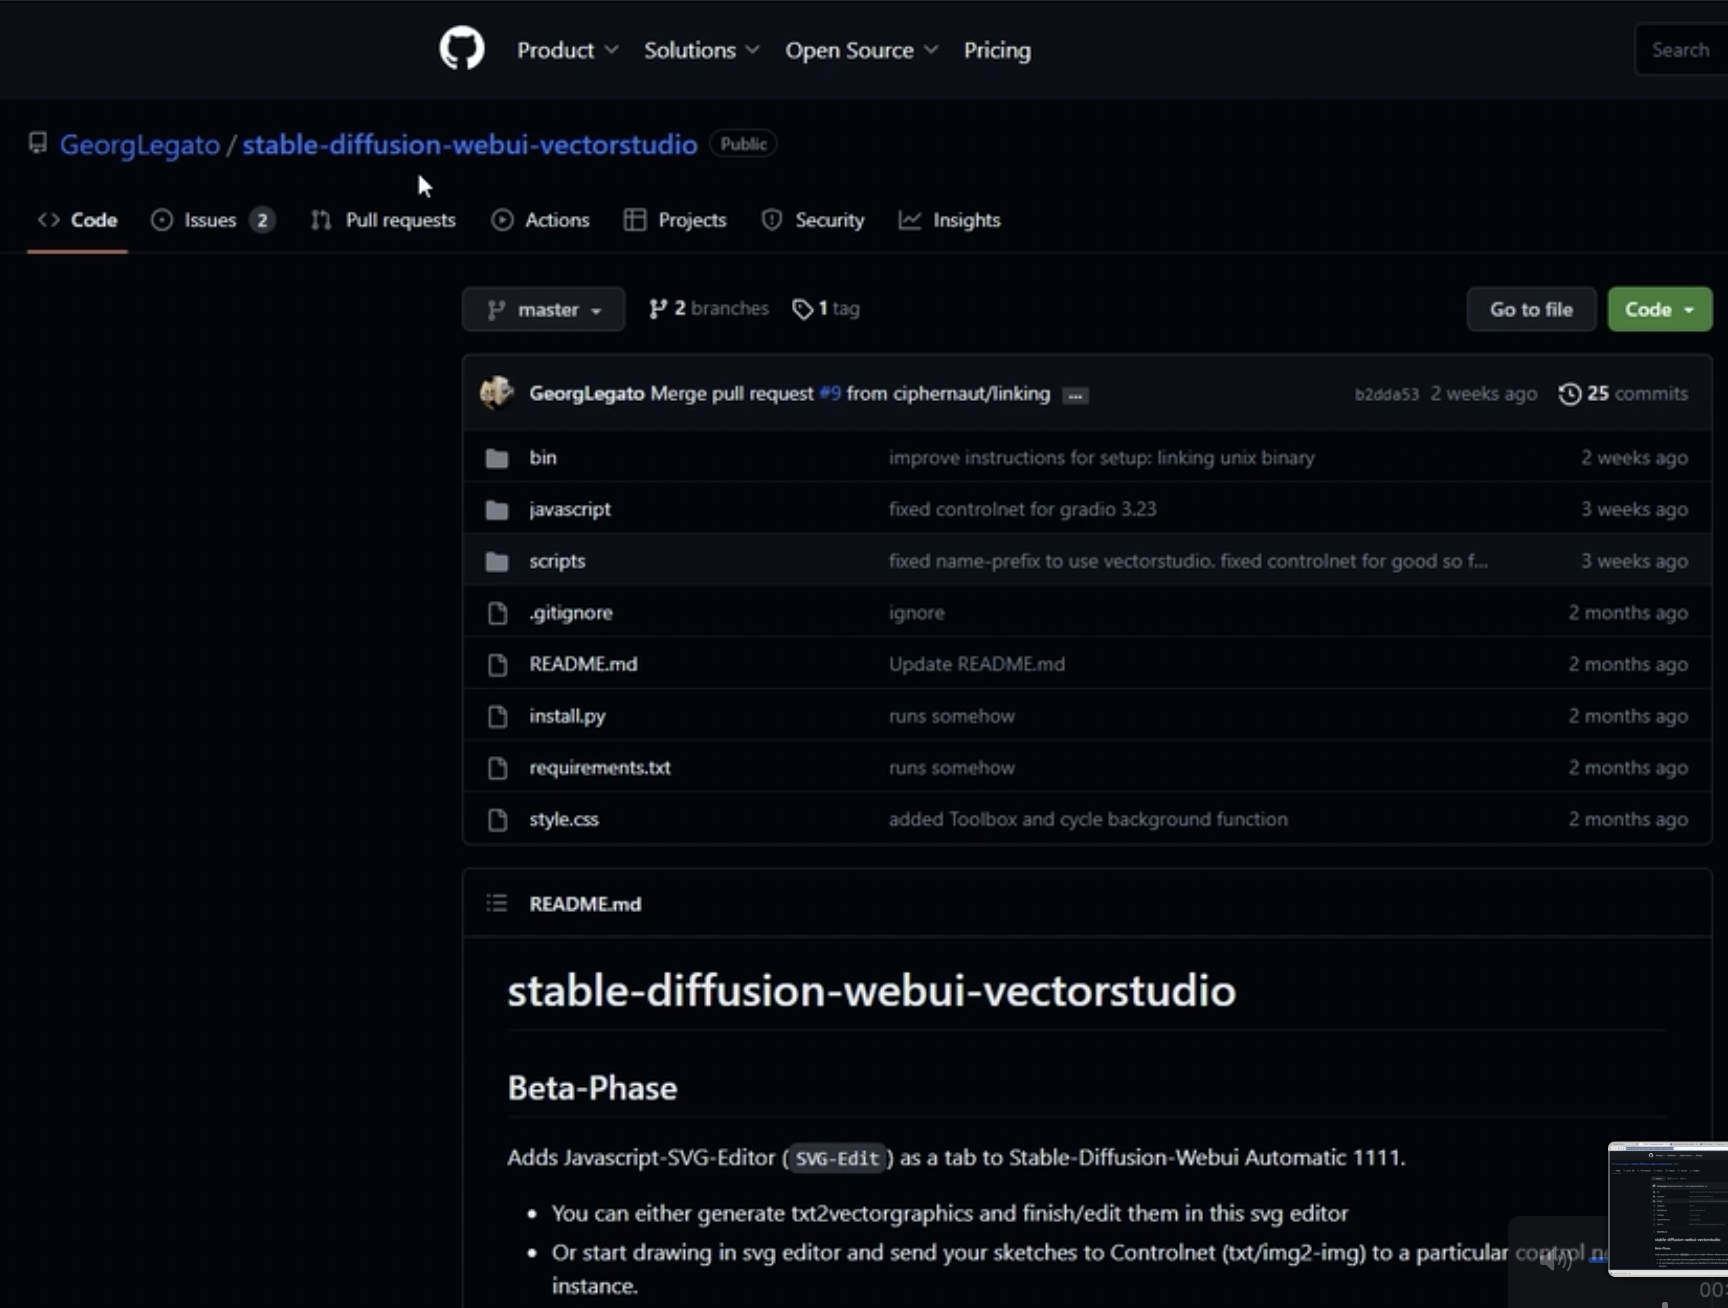Switch to the Issues tab

(x=212, y=220)
